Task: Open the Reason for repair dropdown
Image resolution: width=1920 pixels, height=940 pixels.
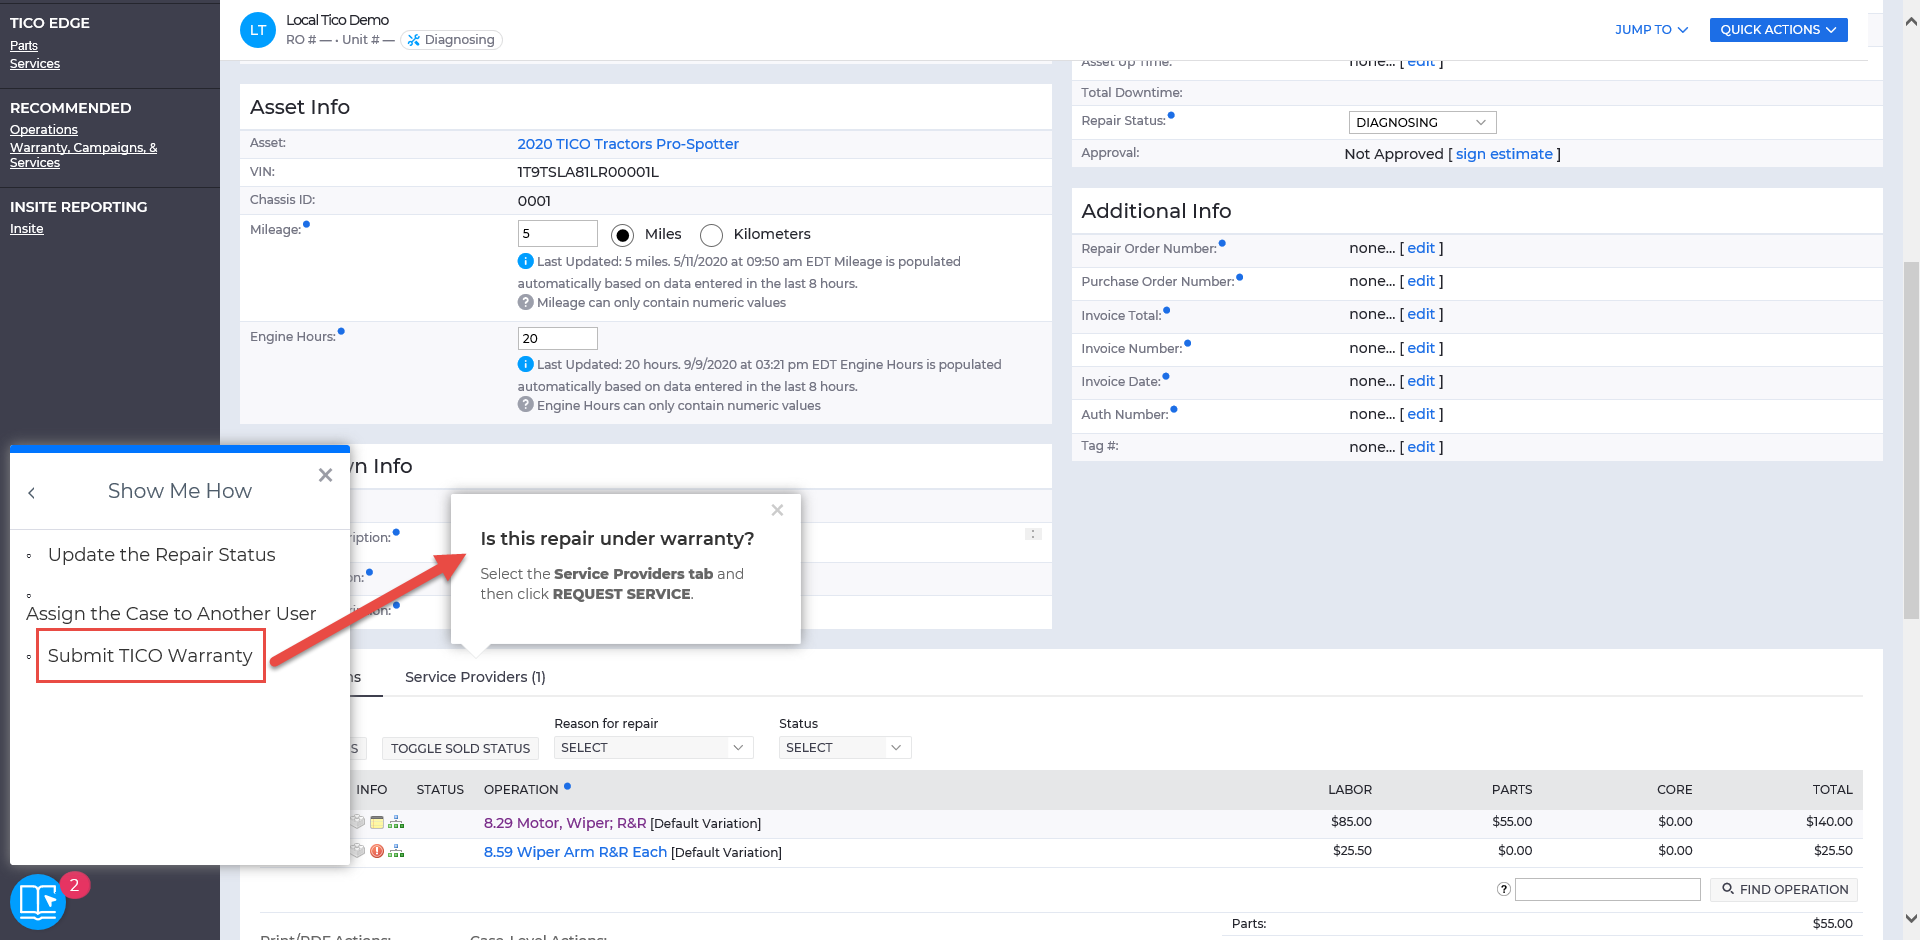Action: (653, 747)
